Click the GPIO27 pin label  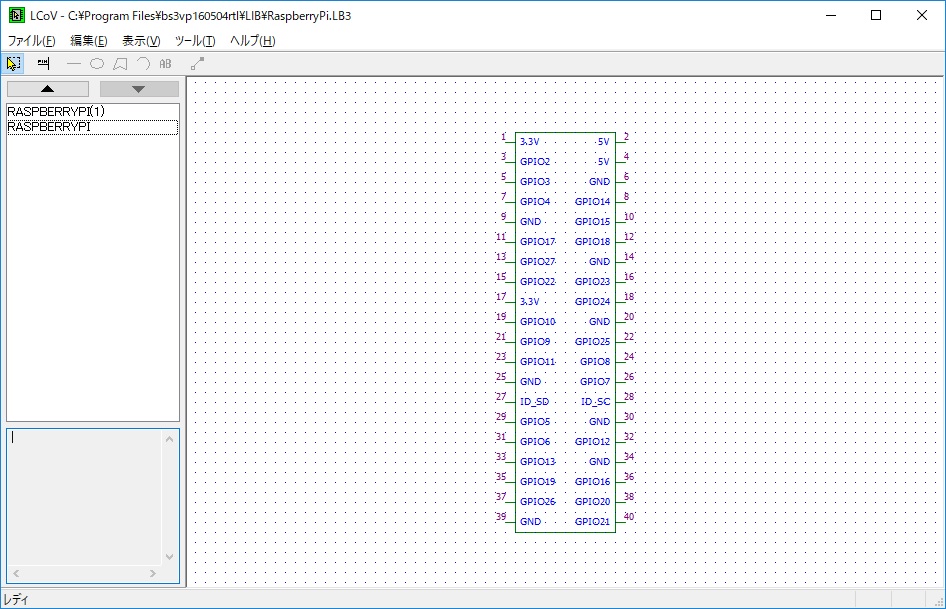pyautogui.click(x=538, y=261)
